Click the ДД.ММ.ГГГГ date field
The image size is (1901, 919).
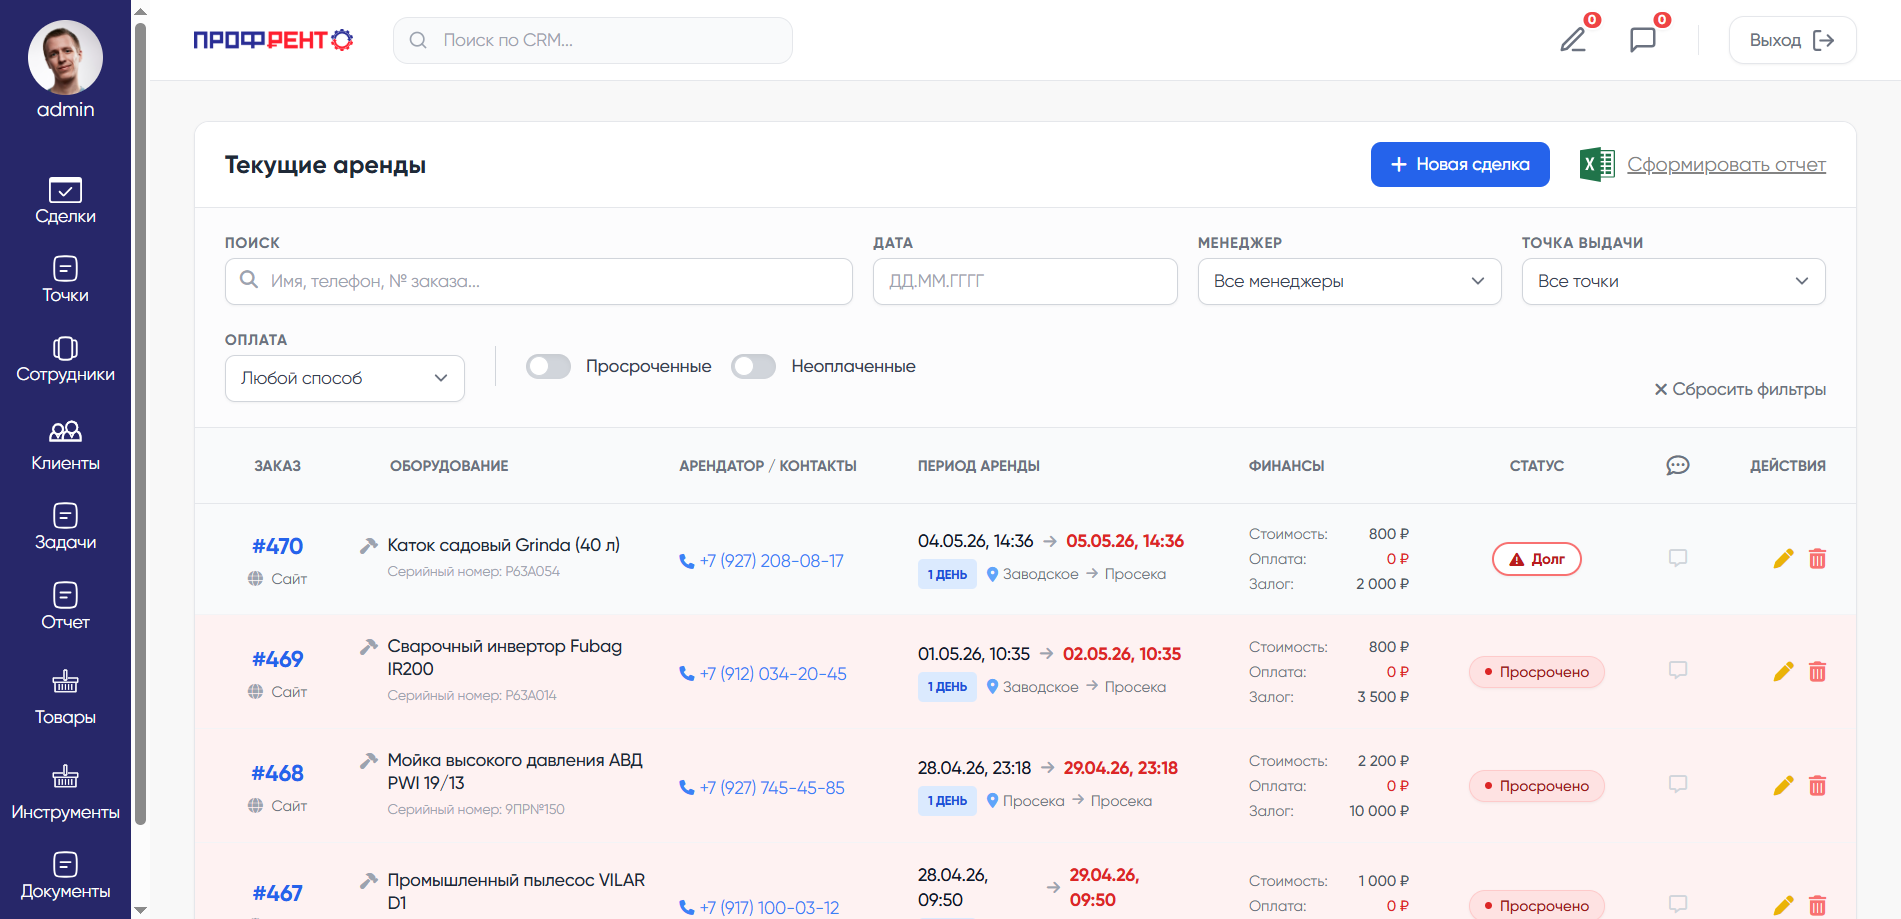(x=1025, y=281)
